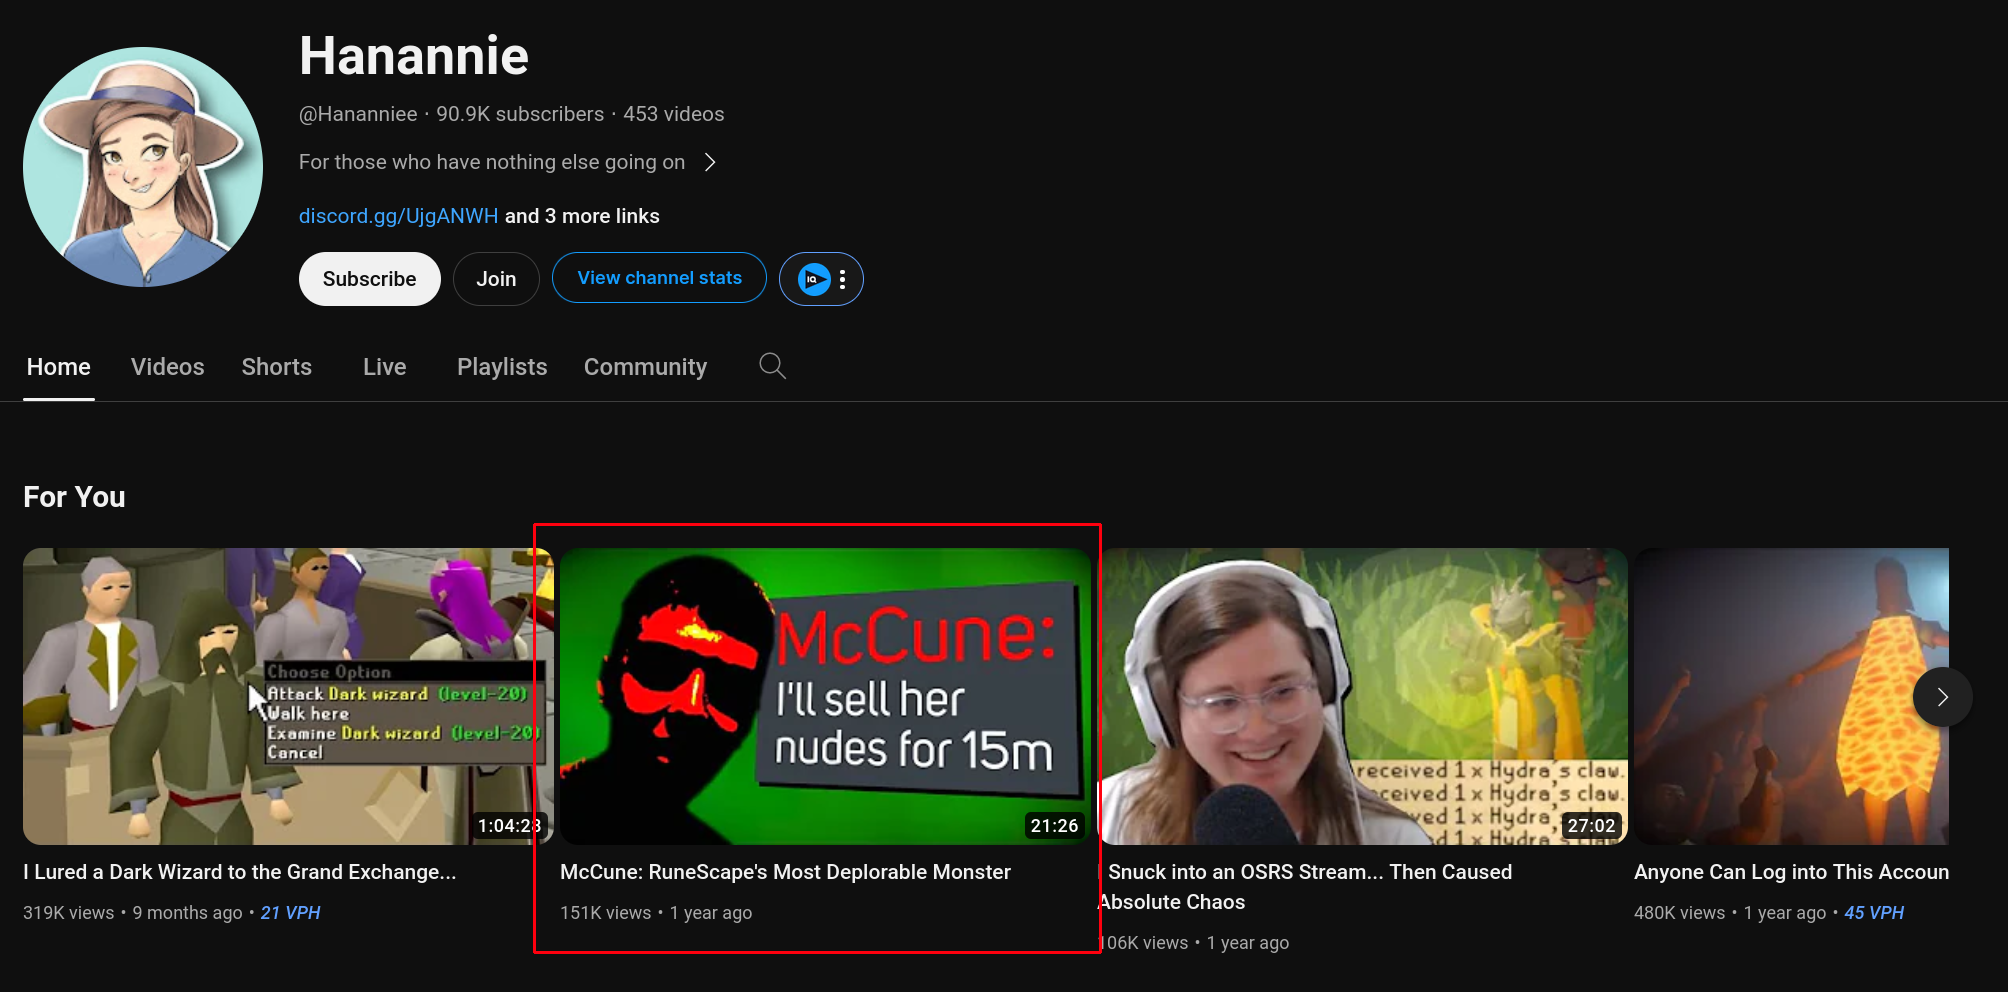The height and width of the screenshot is (992, 2008).
Task: Click '151K views • 1 year ago' text
Action: click(656, 913)
